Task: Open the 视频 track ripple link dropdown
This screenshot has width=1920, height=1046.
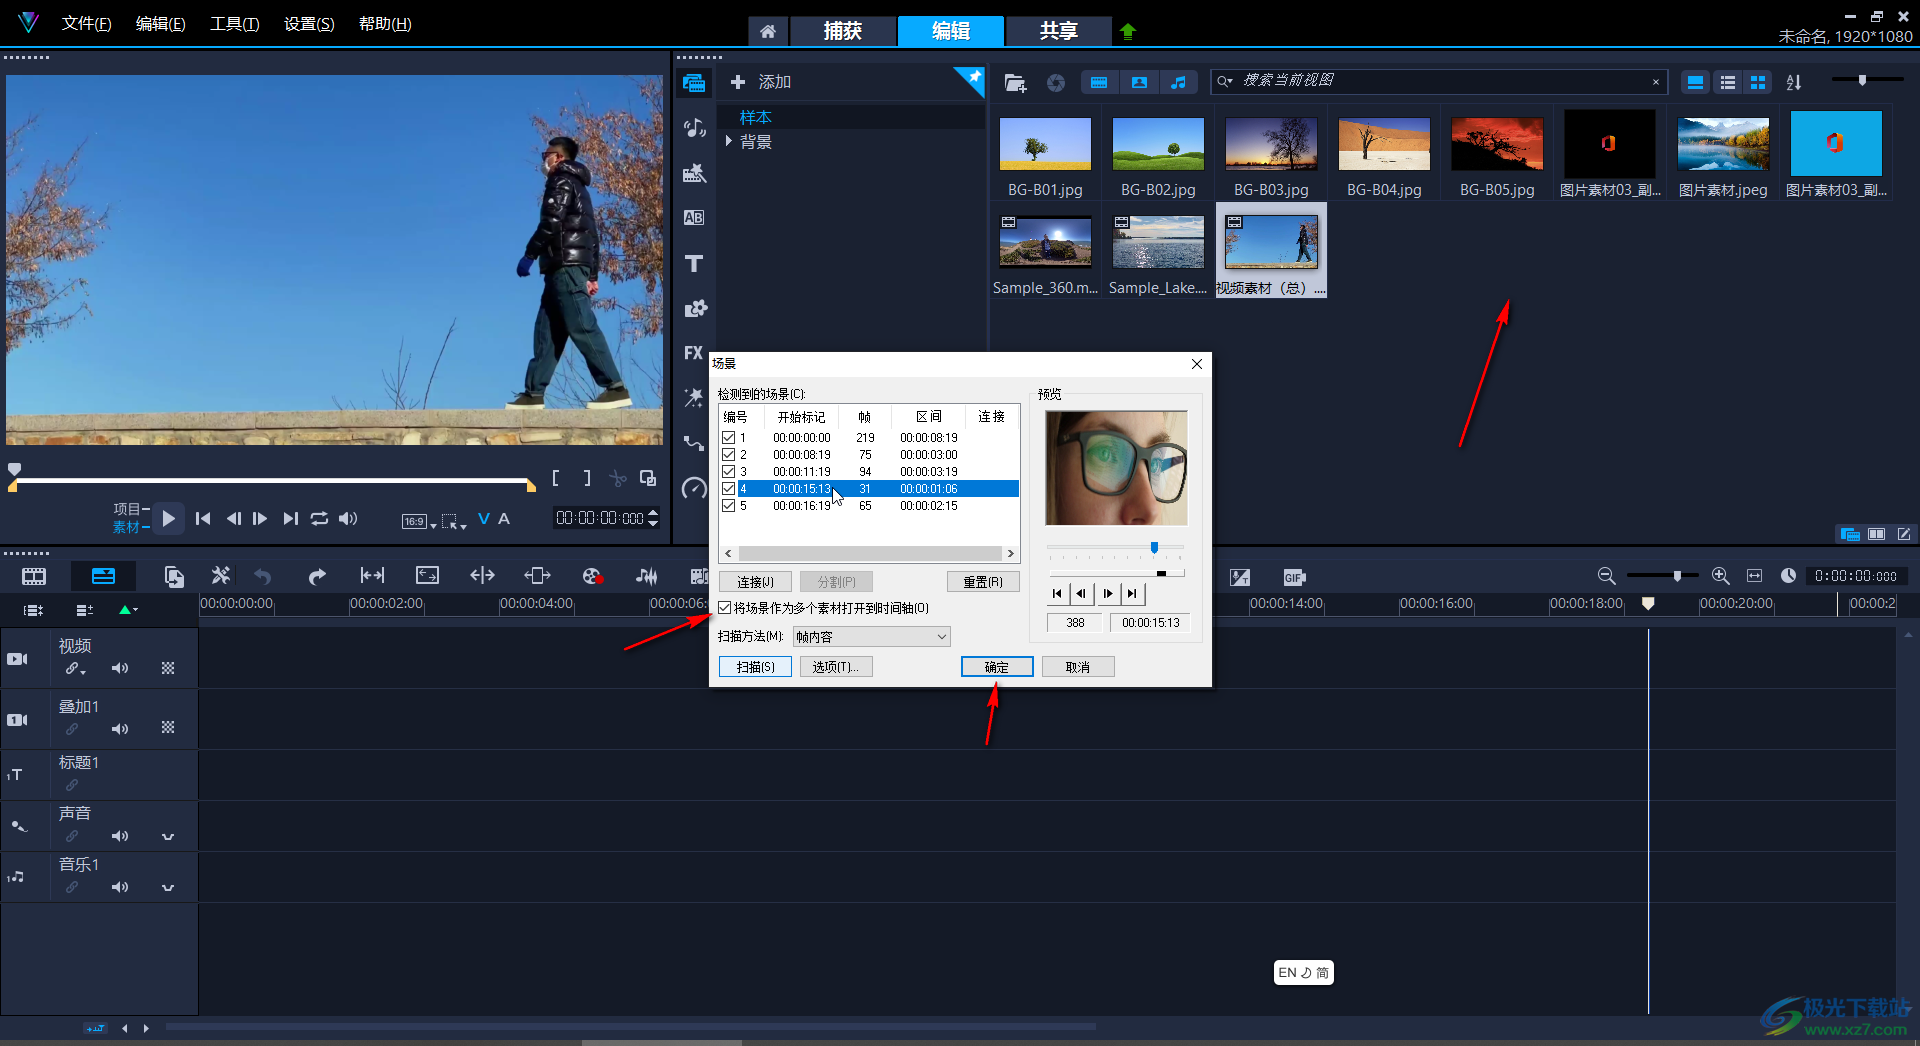Action: [76, 668]
